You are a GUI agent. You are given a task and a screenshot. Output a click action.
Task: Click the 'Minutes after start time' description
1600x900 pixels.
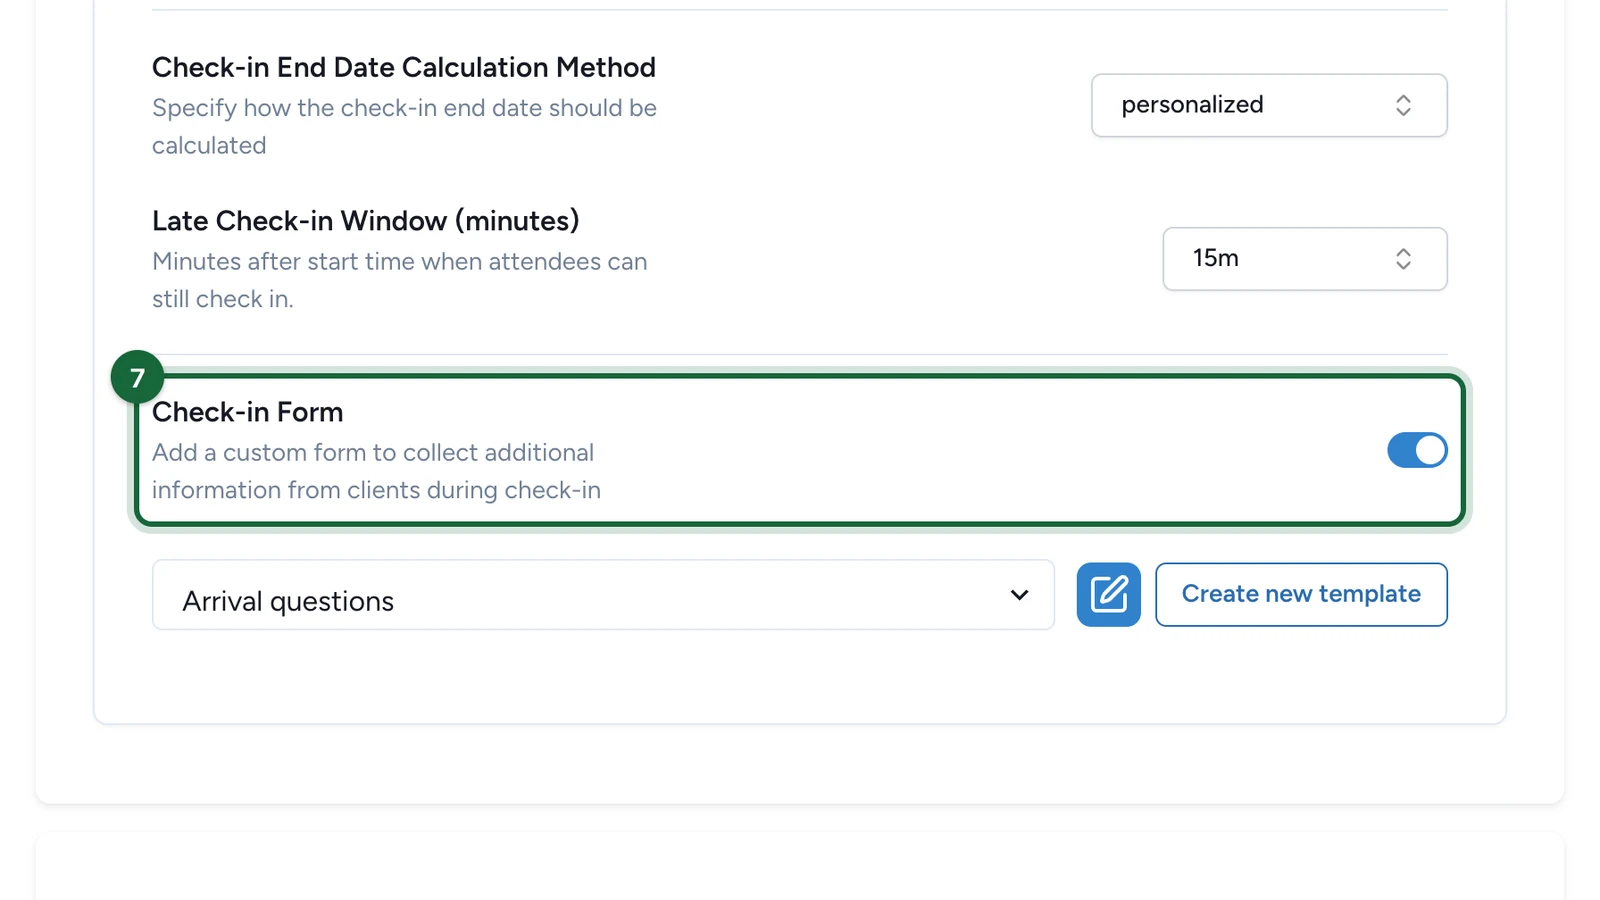(400, 280)
